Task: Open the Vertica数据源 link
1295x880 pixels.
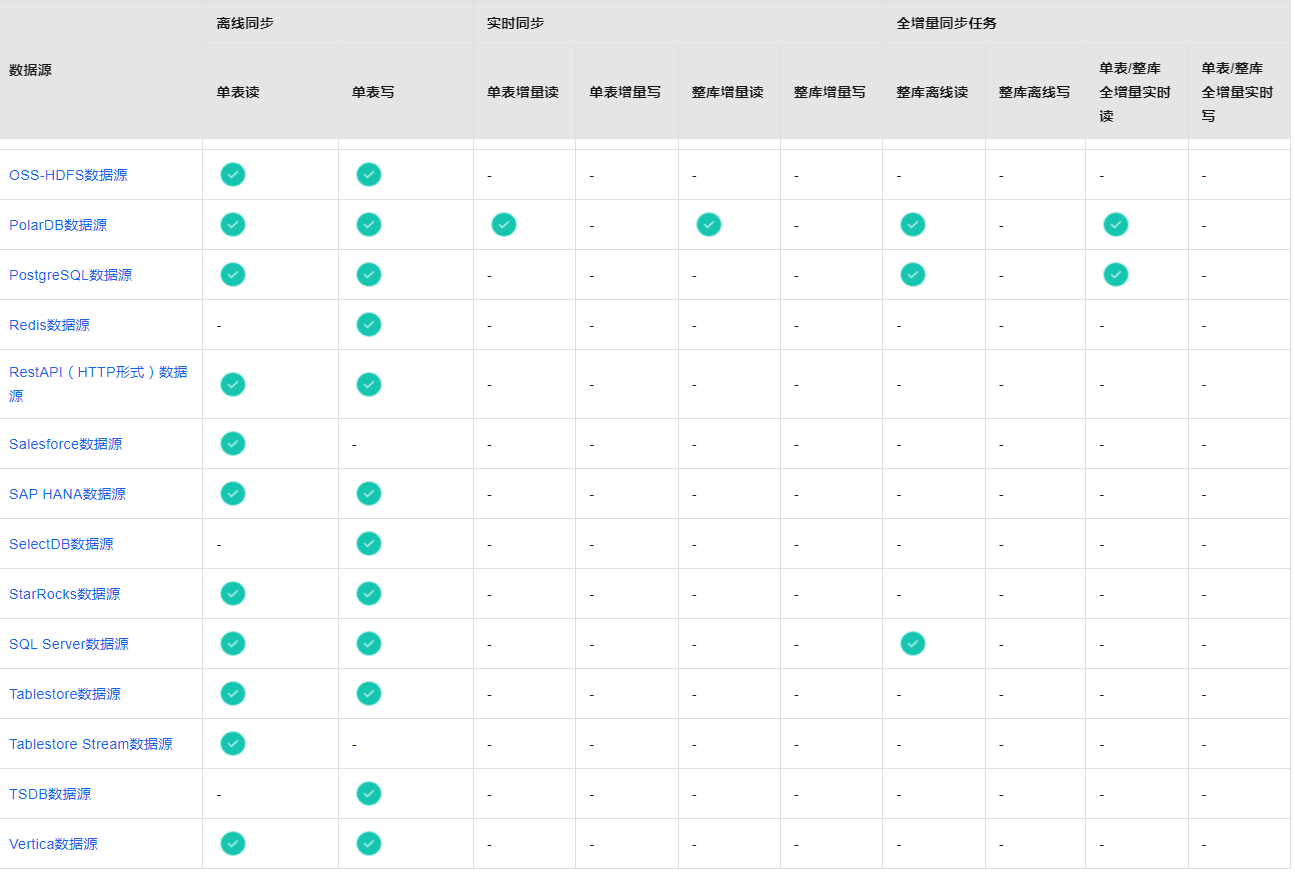Action: (x=54, y=844)
